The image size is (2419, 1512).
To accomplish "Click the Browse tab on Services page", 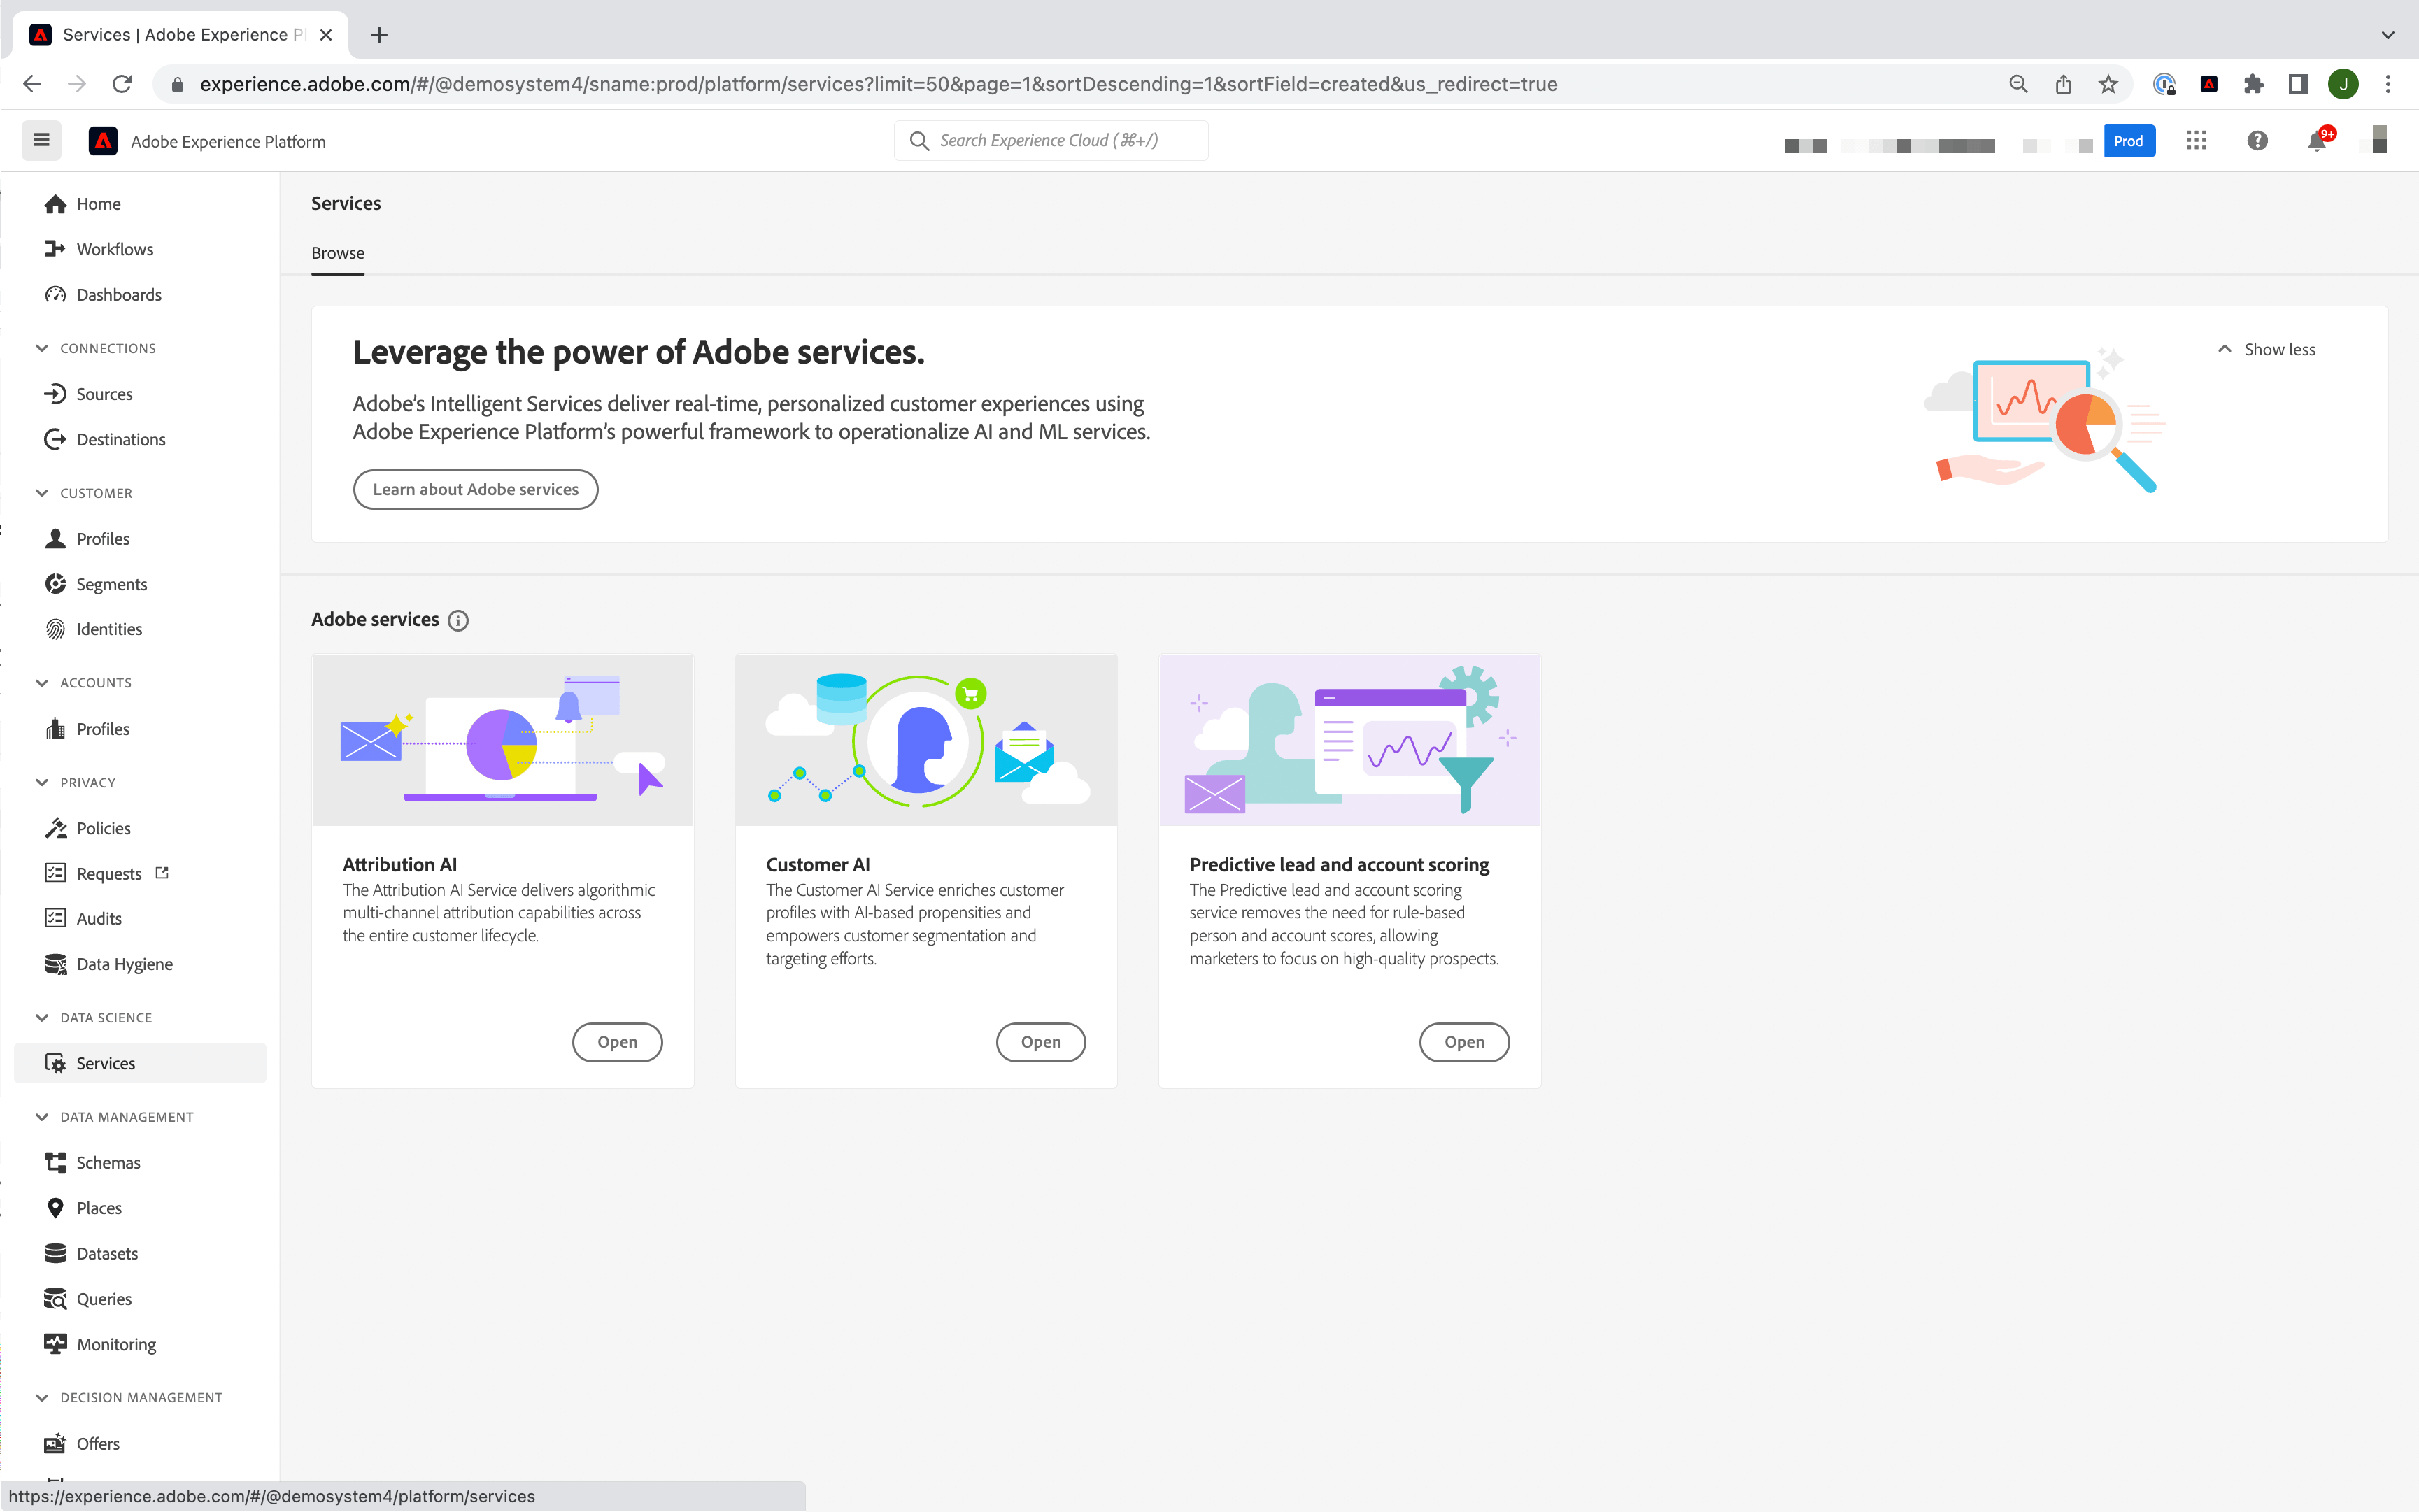I will pos(338,252).
